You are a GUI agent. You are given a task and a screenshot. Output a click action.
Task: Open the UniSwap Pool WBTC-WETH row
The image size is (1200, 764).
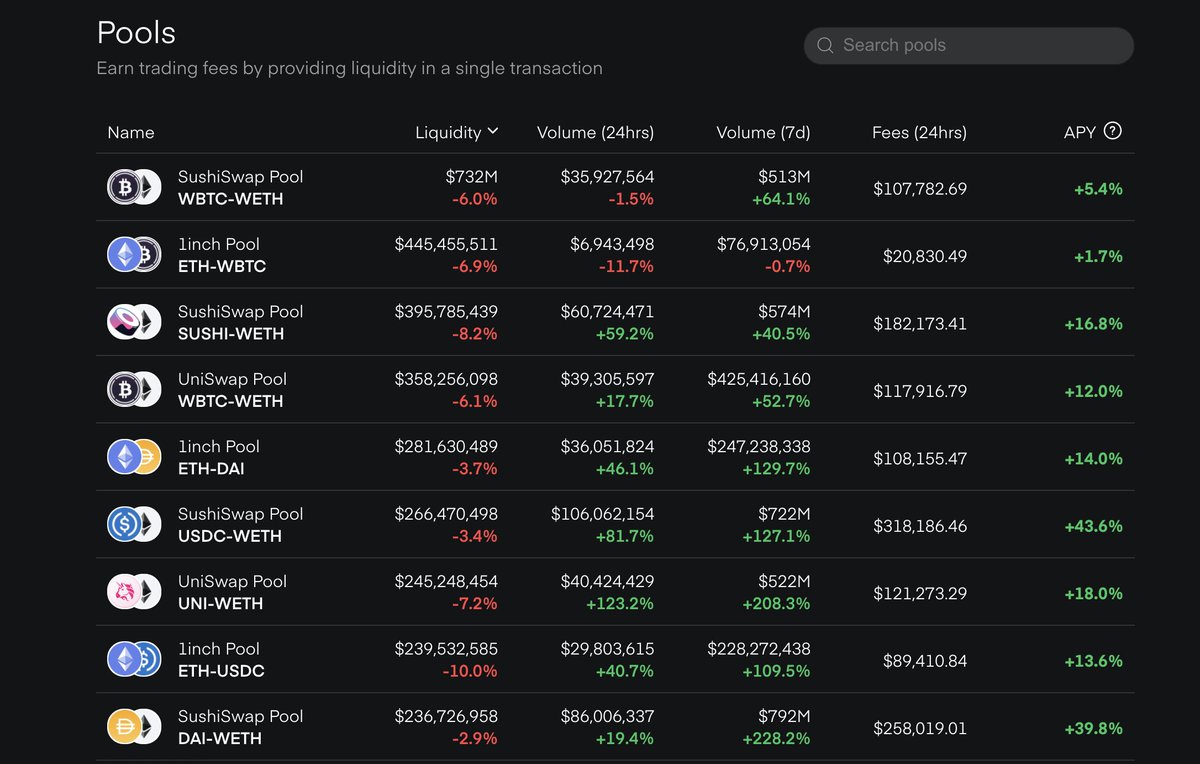coord(615,390)
